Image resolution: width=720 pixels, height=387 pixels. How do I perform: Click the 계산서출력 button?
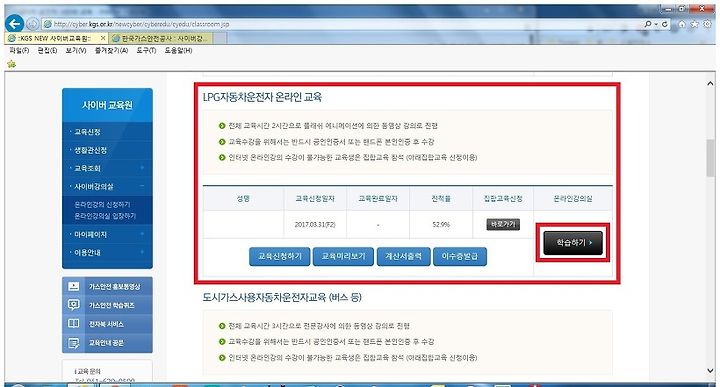[x=404, y=257]
